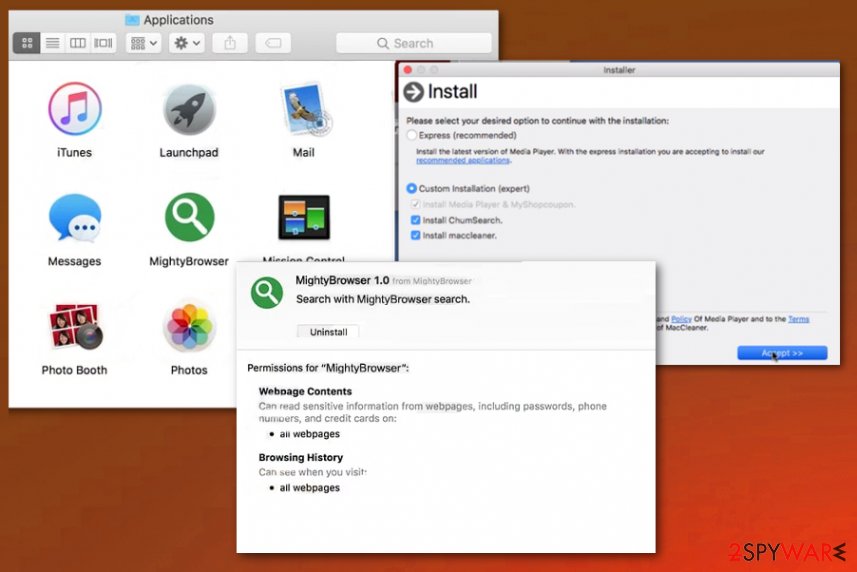
Task: Open the Mission Control app icon
Action: [x=304, y=217]
